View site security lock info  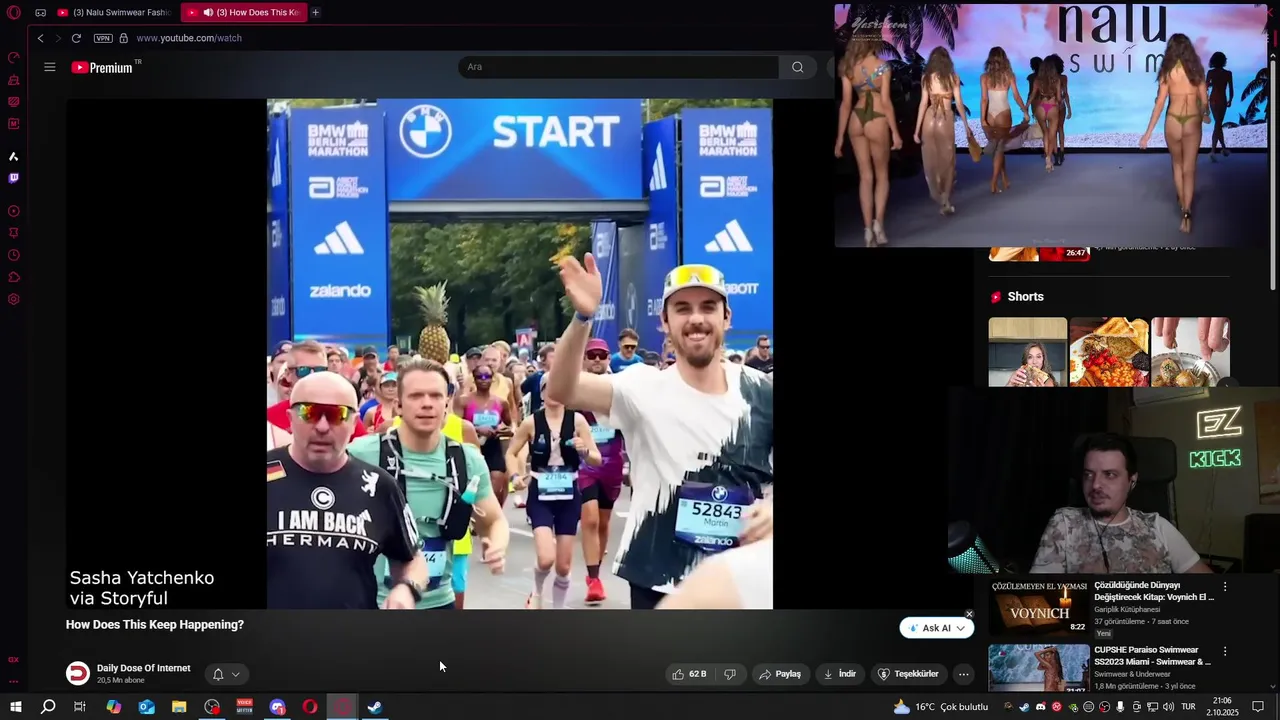pos(124,38)
